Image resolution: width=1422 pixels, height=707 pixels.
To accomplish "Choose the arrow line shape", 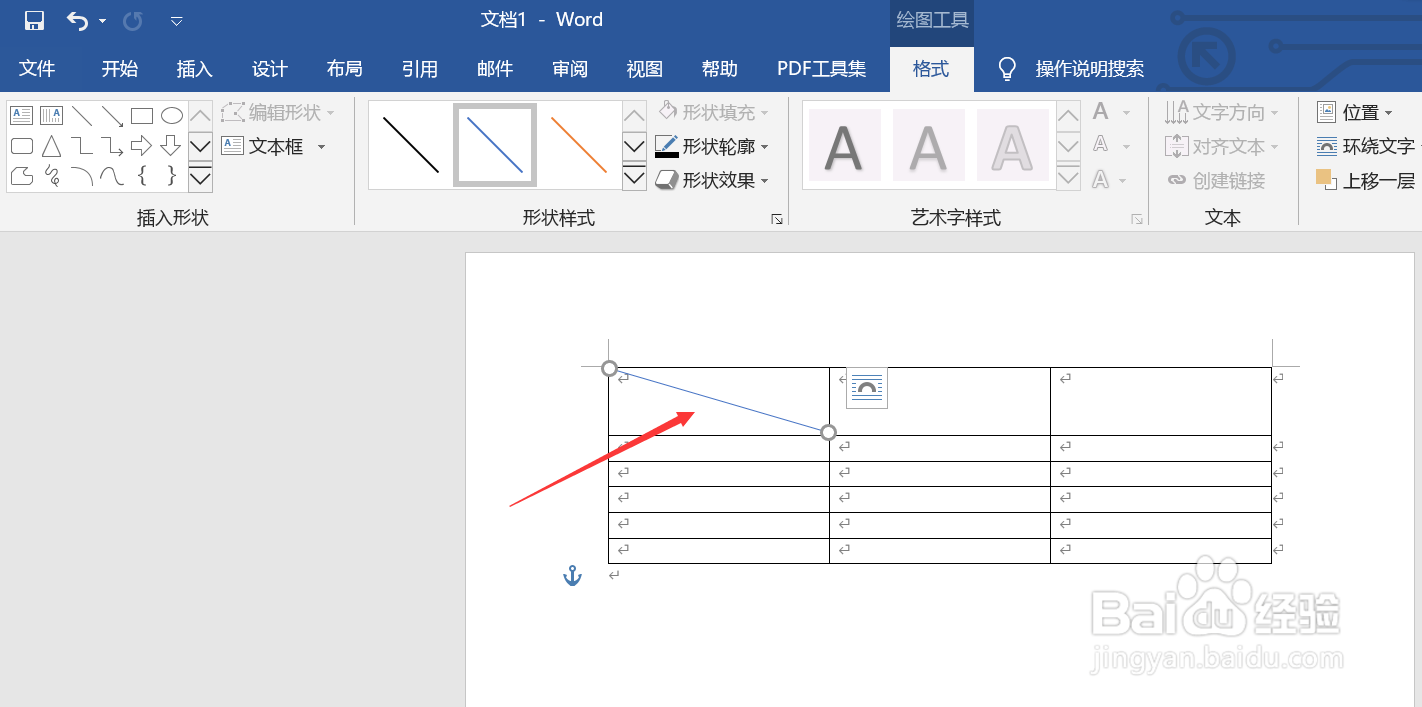I will coord(112,114).
